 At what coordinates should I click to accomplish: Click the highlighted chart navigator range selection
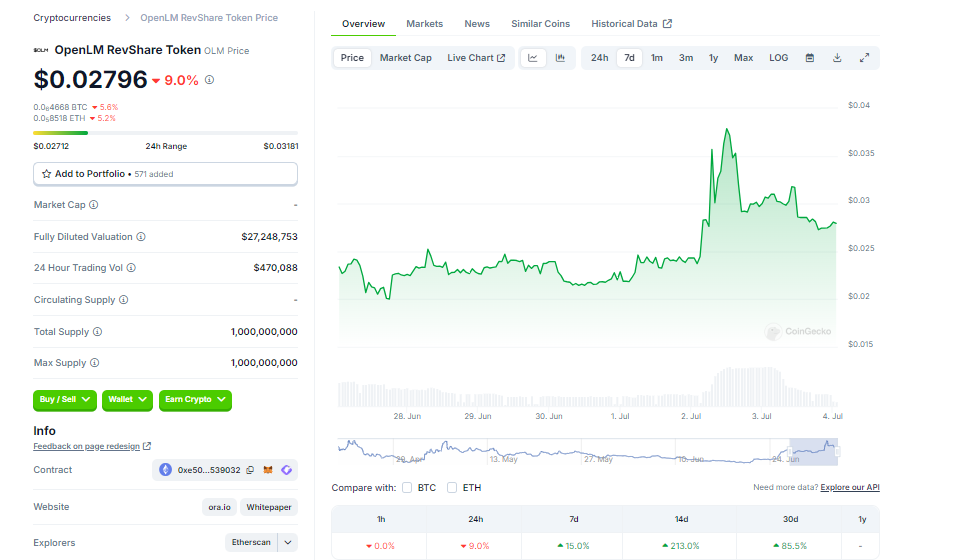click(x=814, y=451)
